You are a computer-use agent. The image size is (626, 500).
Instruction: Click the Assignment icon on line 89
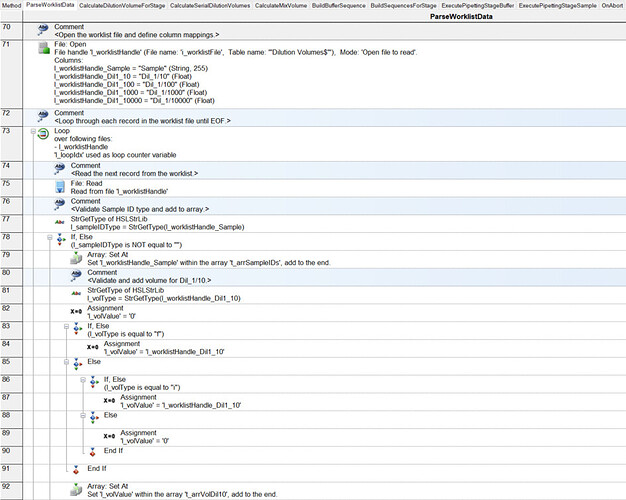click(109, 436)
